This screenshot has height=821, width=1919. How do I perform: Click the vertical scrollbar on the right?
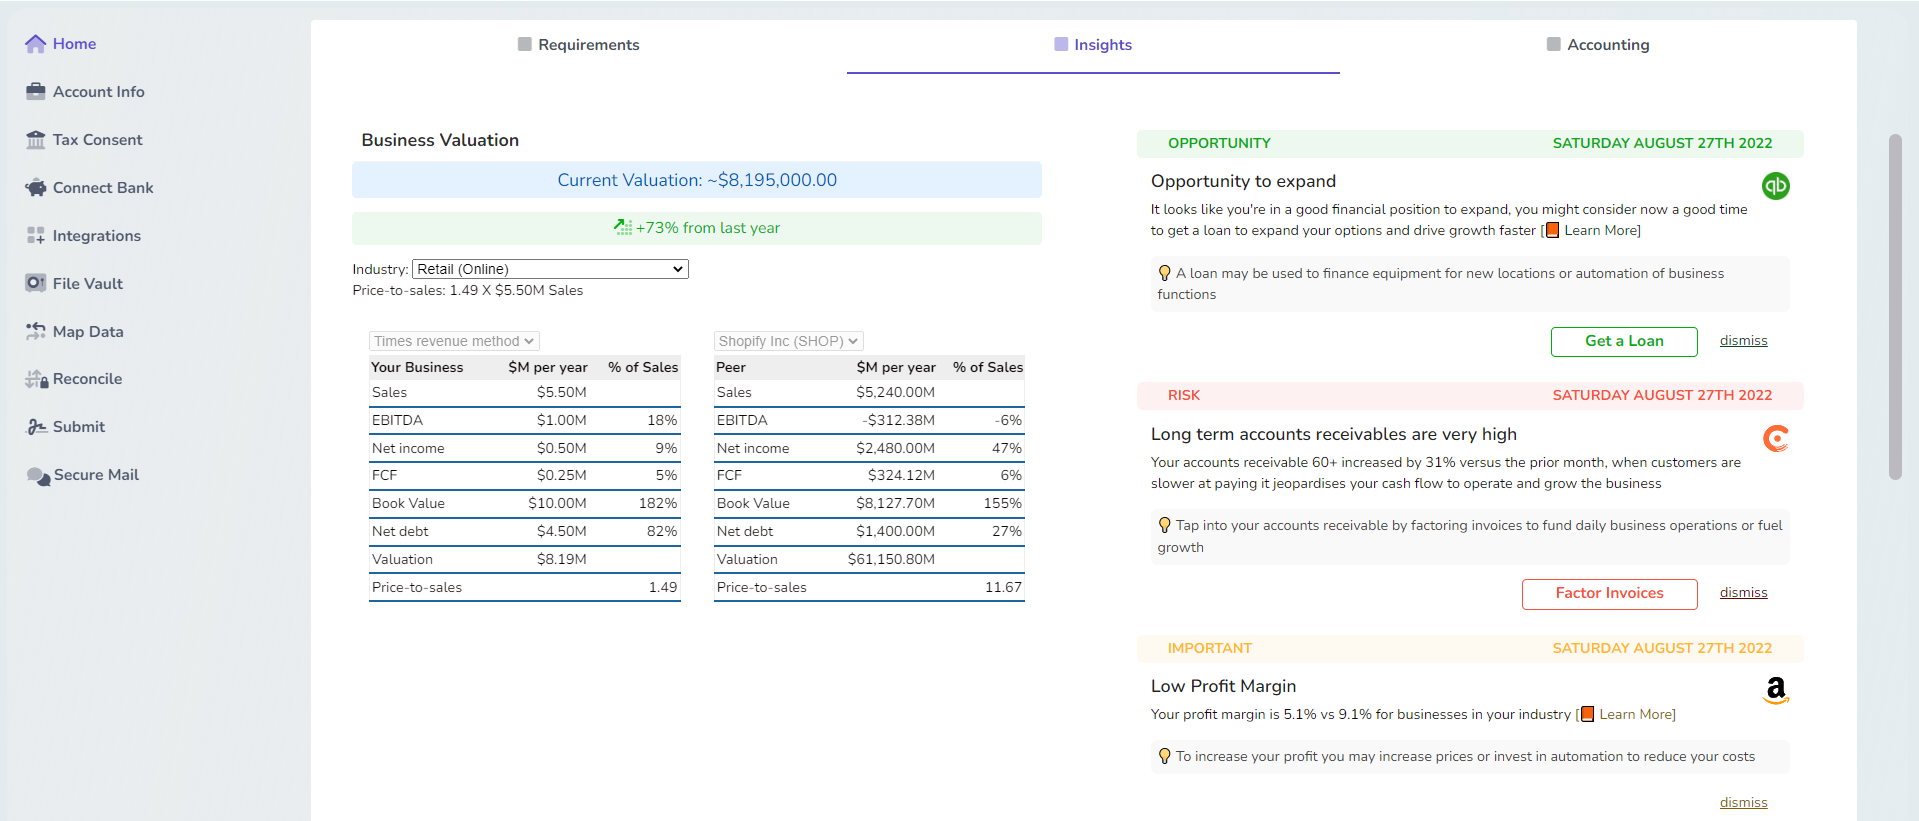pyautogui.click(x=1894, y=307)
